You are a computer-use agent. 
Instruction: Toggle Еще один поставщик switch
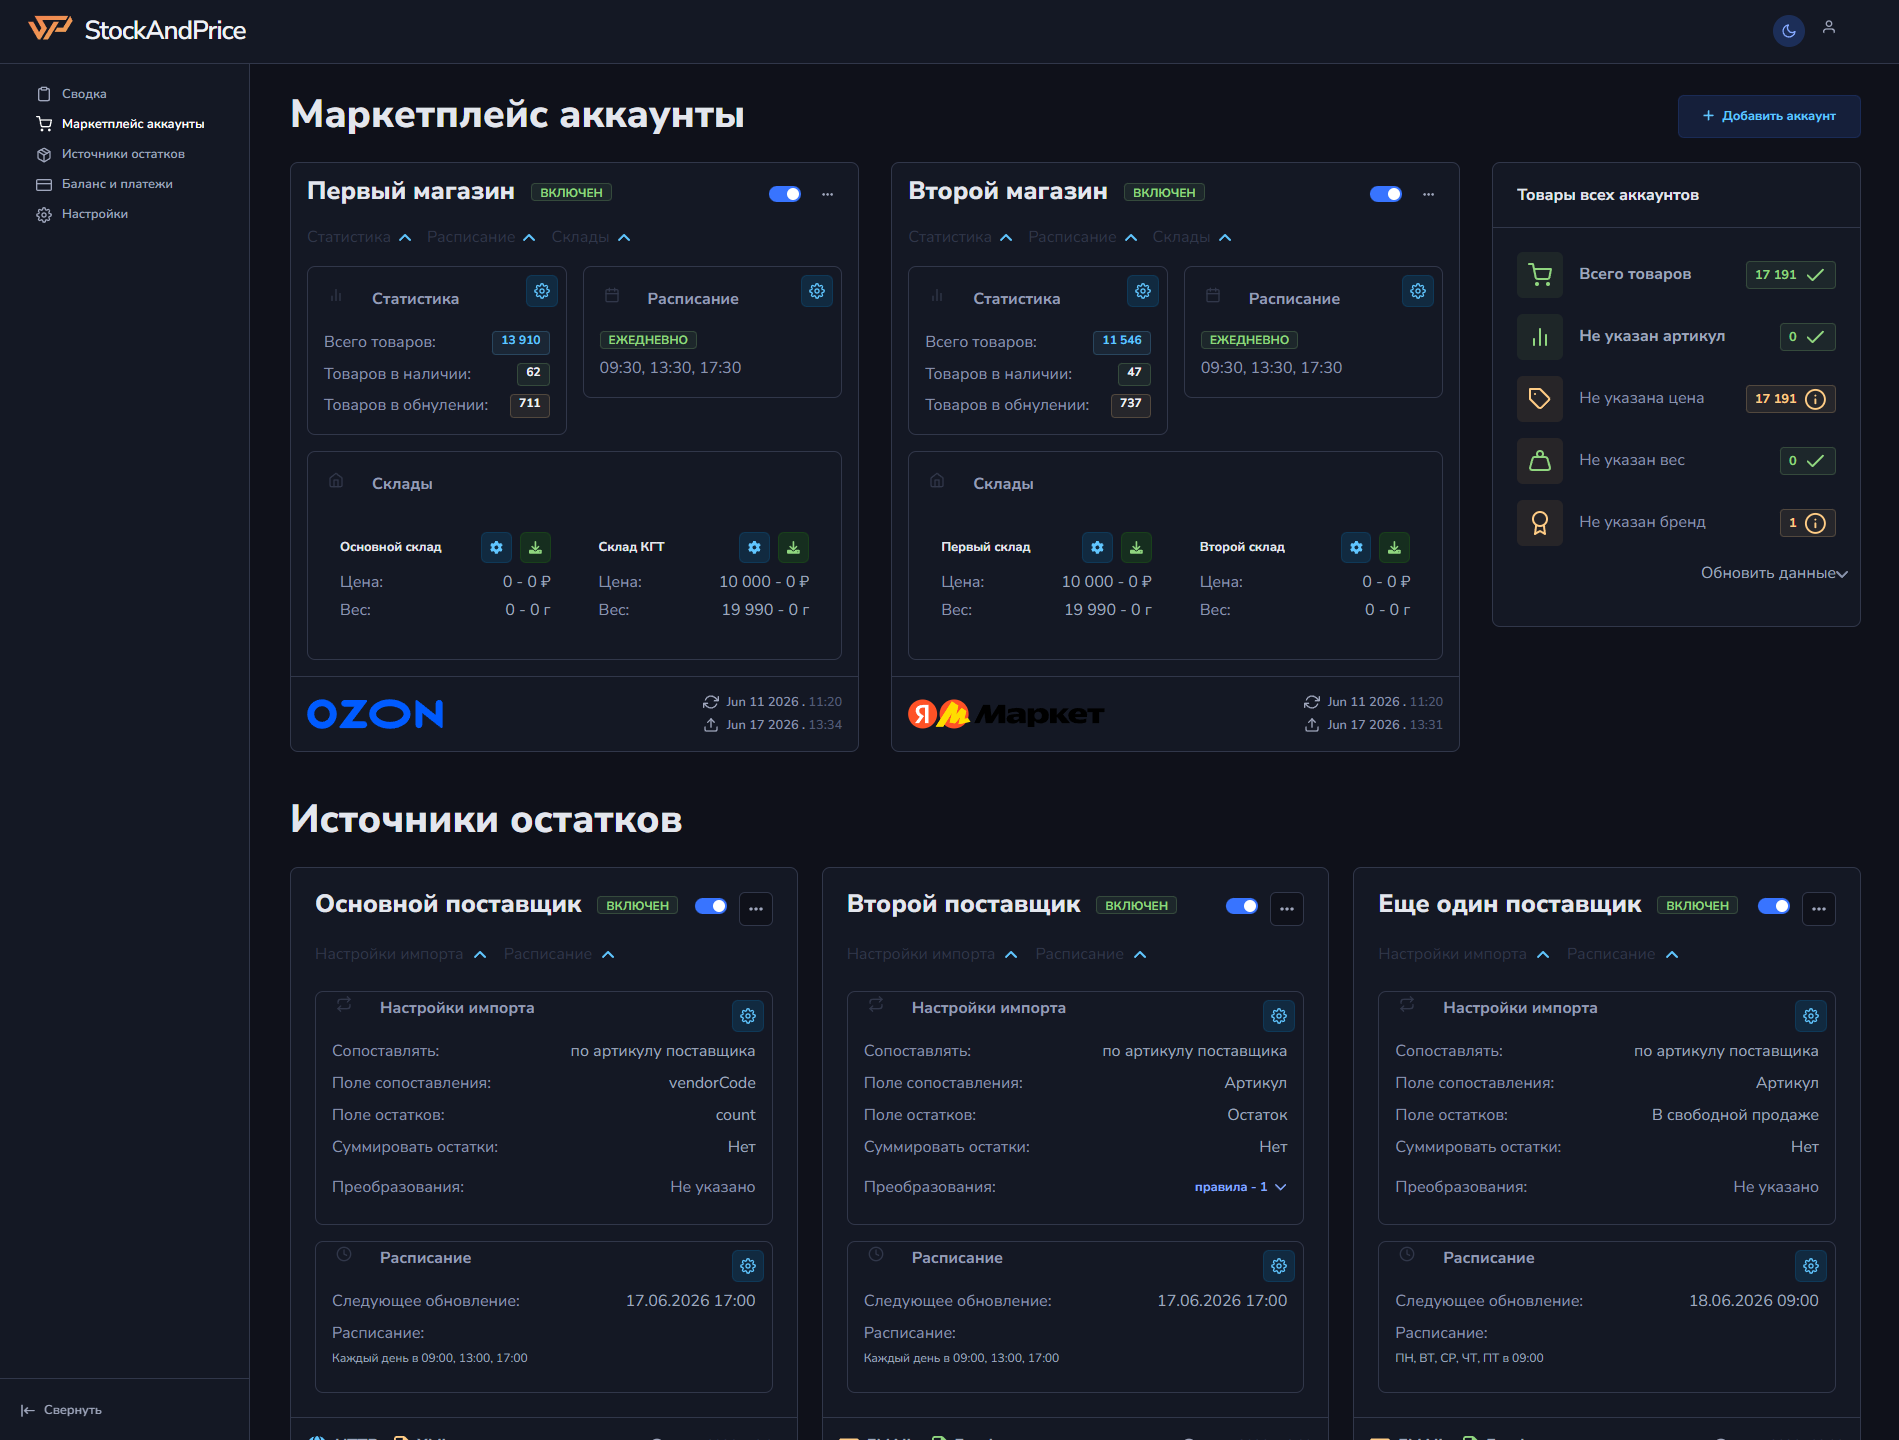tap(1774, 906)
